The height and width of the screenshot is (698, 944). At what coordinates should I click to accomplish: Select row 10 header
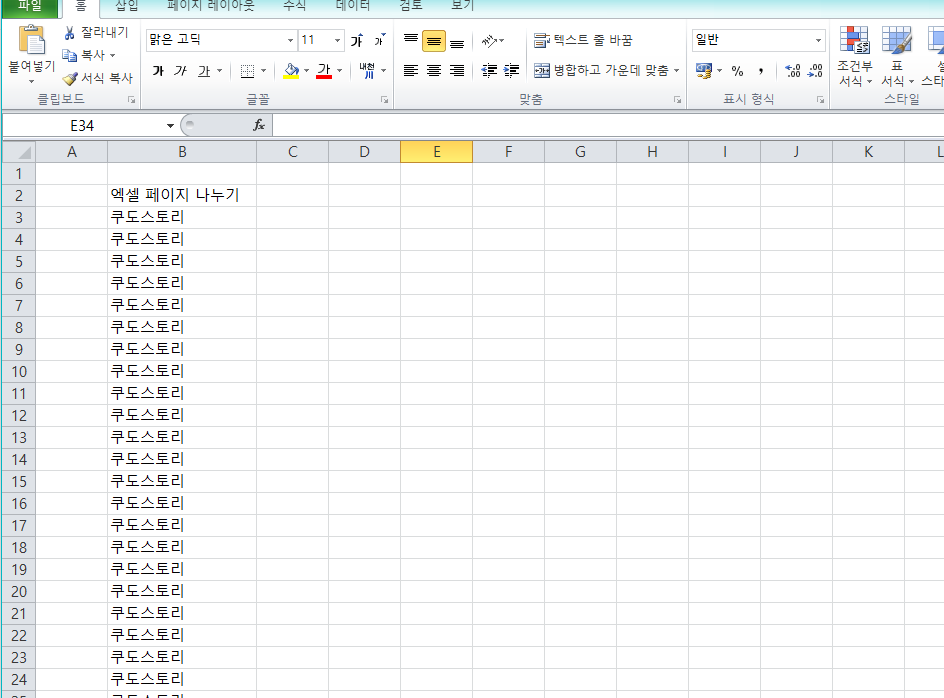tap(19, 372)
